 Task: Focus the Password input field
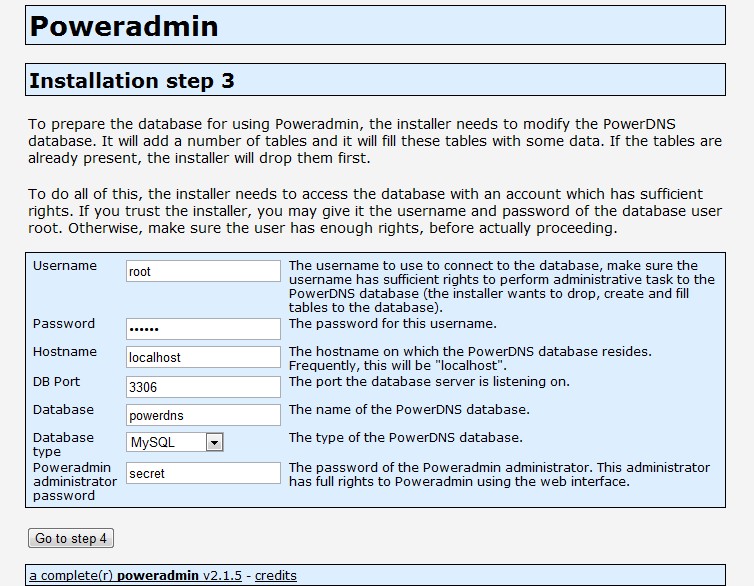click(x=203, y=329)
